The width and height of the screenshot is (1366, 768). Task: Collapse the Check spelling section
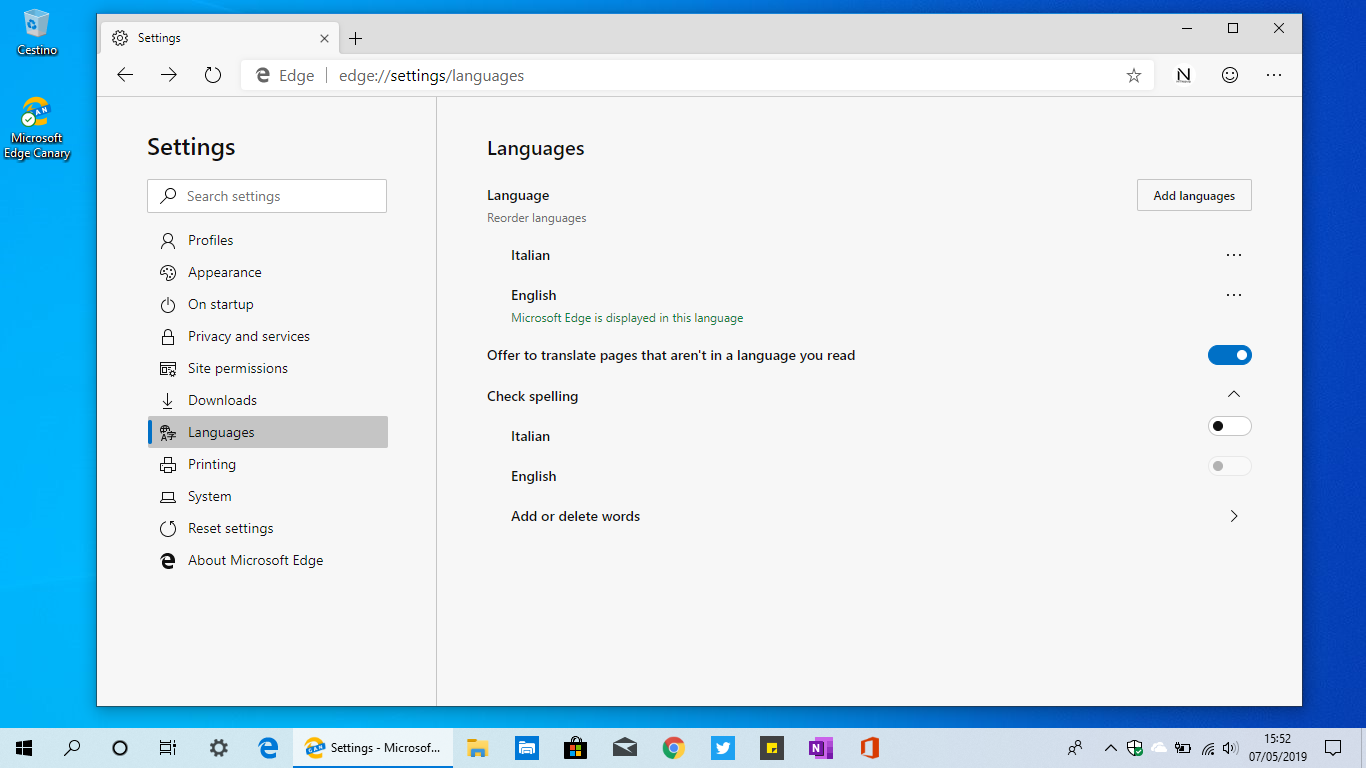pyautogui.click(x=1233, y=394)
